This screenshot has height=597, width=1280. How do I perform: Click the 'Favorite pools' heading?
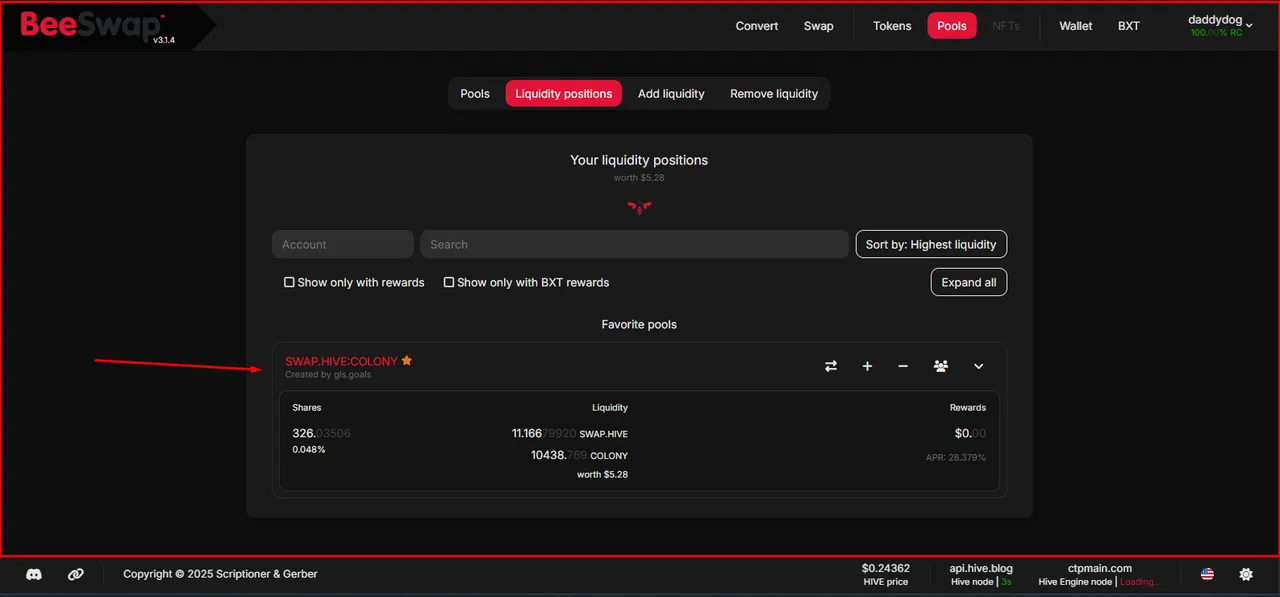click(x=639, y=325)
